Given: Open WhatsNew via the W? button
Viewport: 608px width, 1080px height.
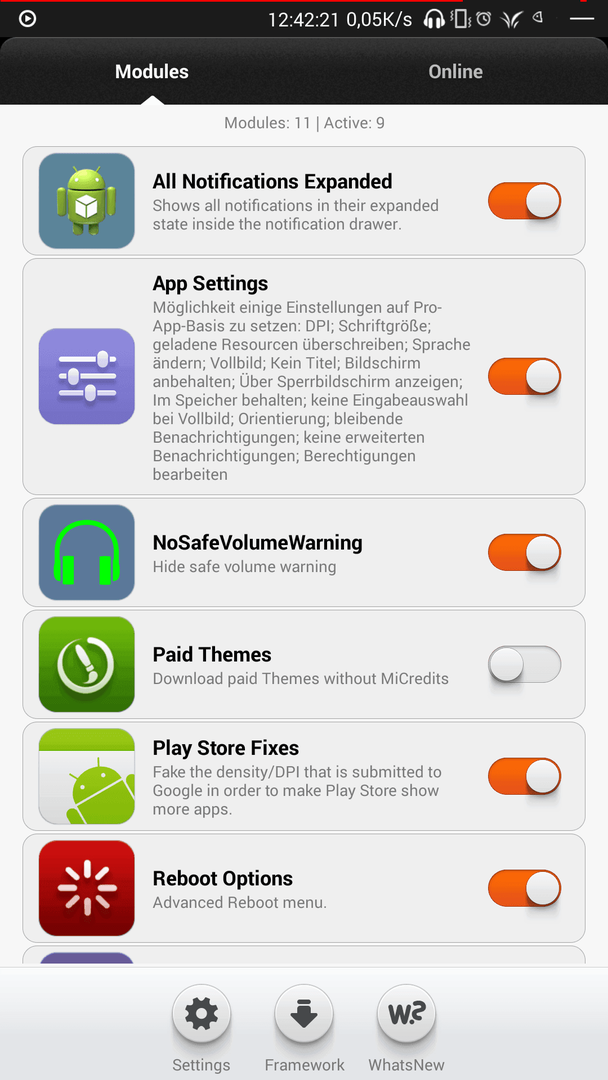Looking at the screenshot, I should [x=406, y=1014].
